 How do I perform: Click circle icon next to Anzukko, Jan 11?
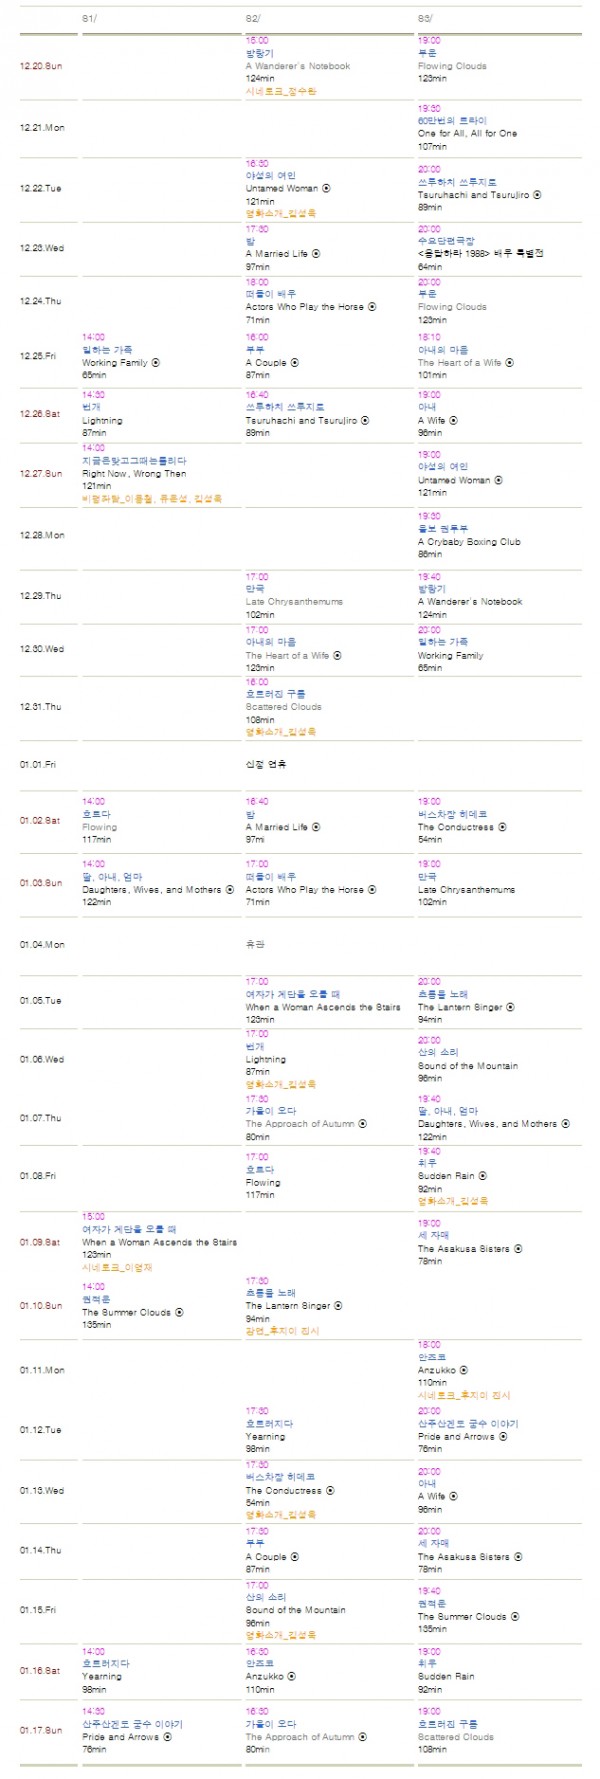464,1370
